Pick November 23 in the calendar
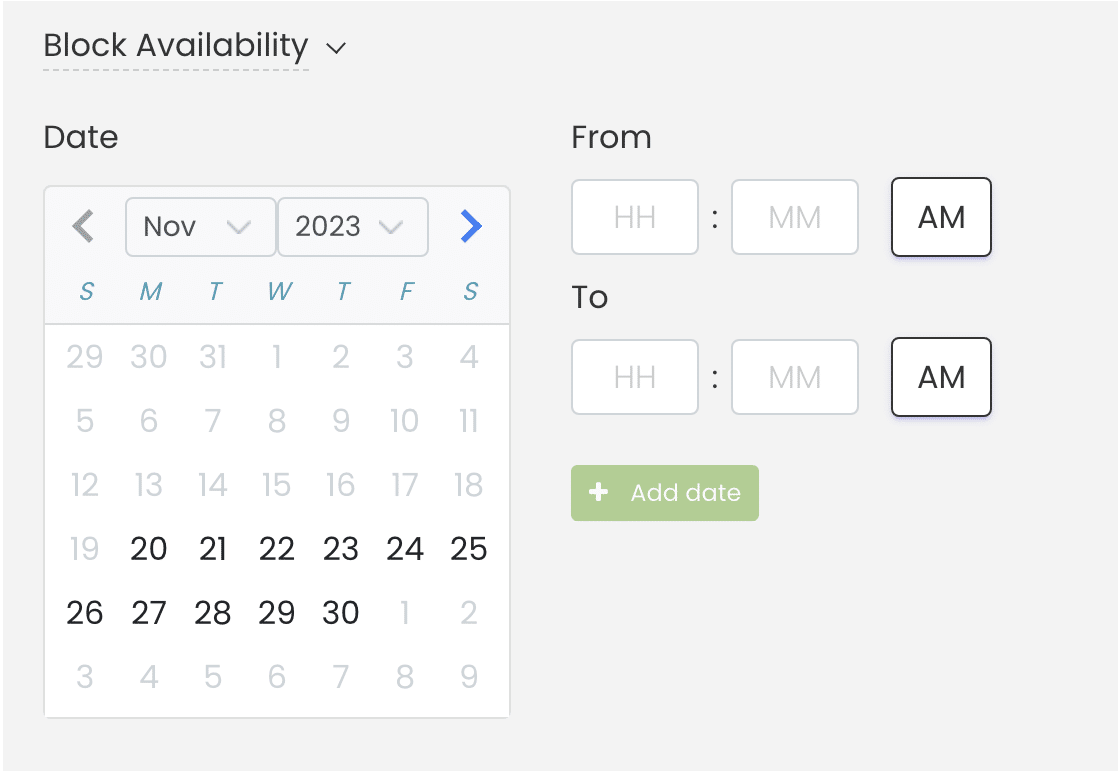1118x772 pixels. [x=341, y=549]
